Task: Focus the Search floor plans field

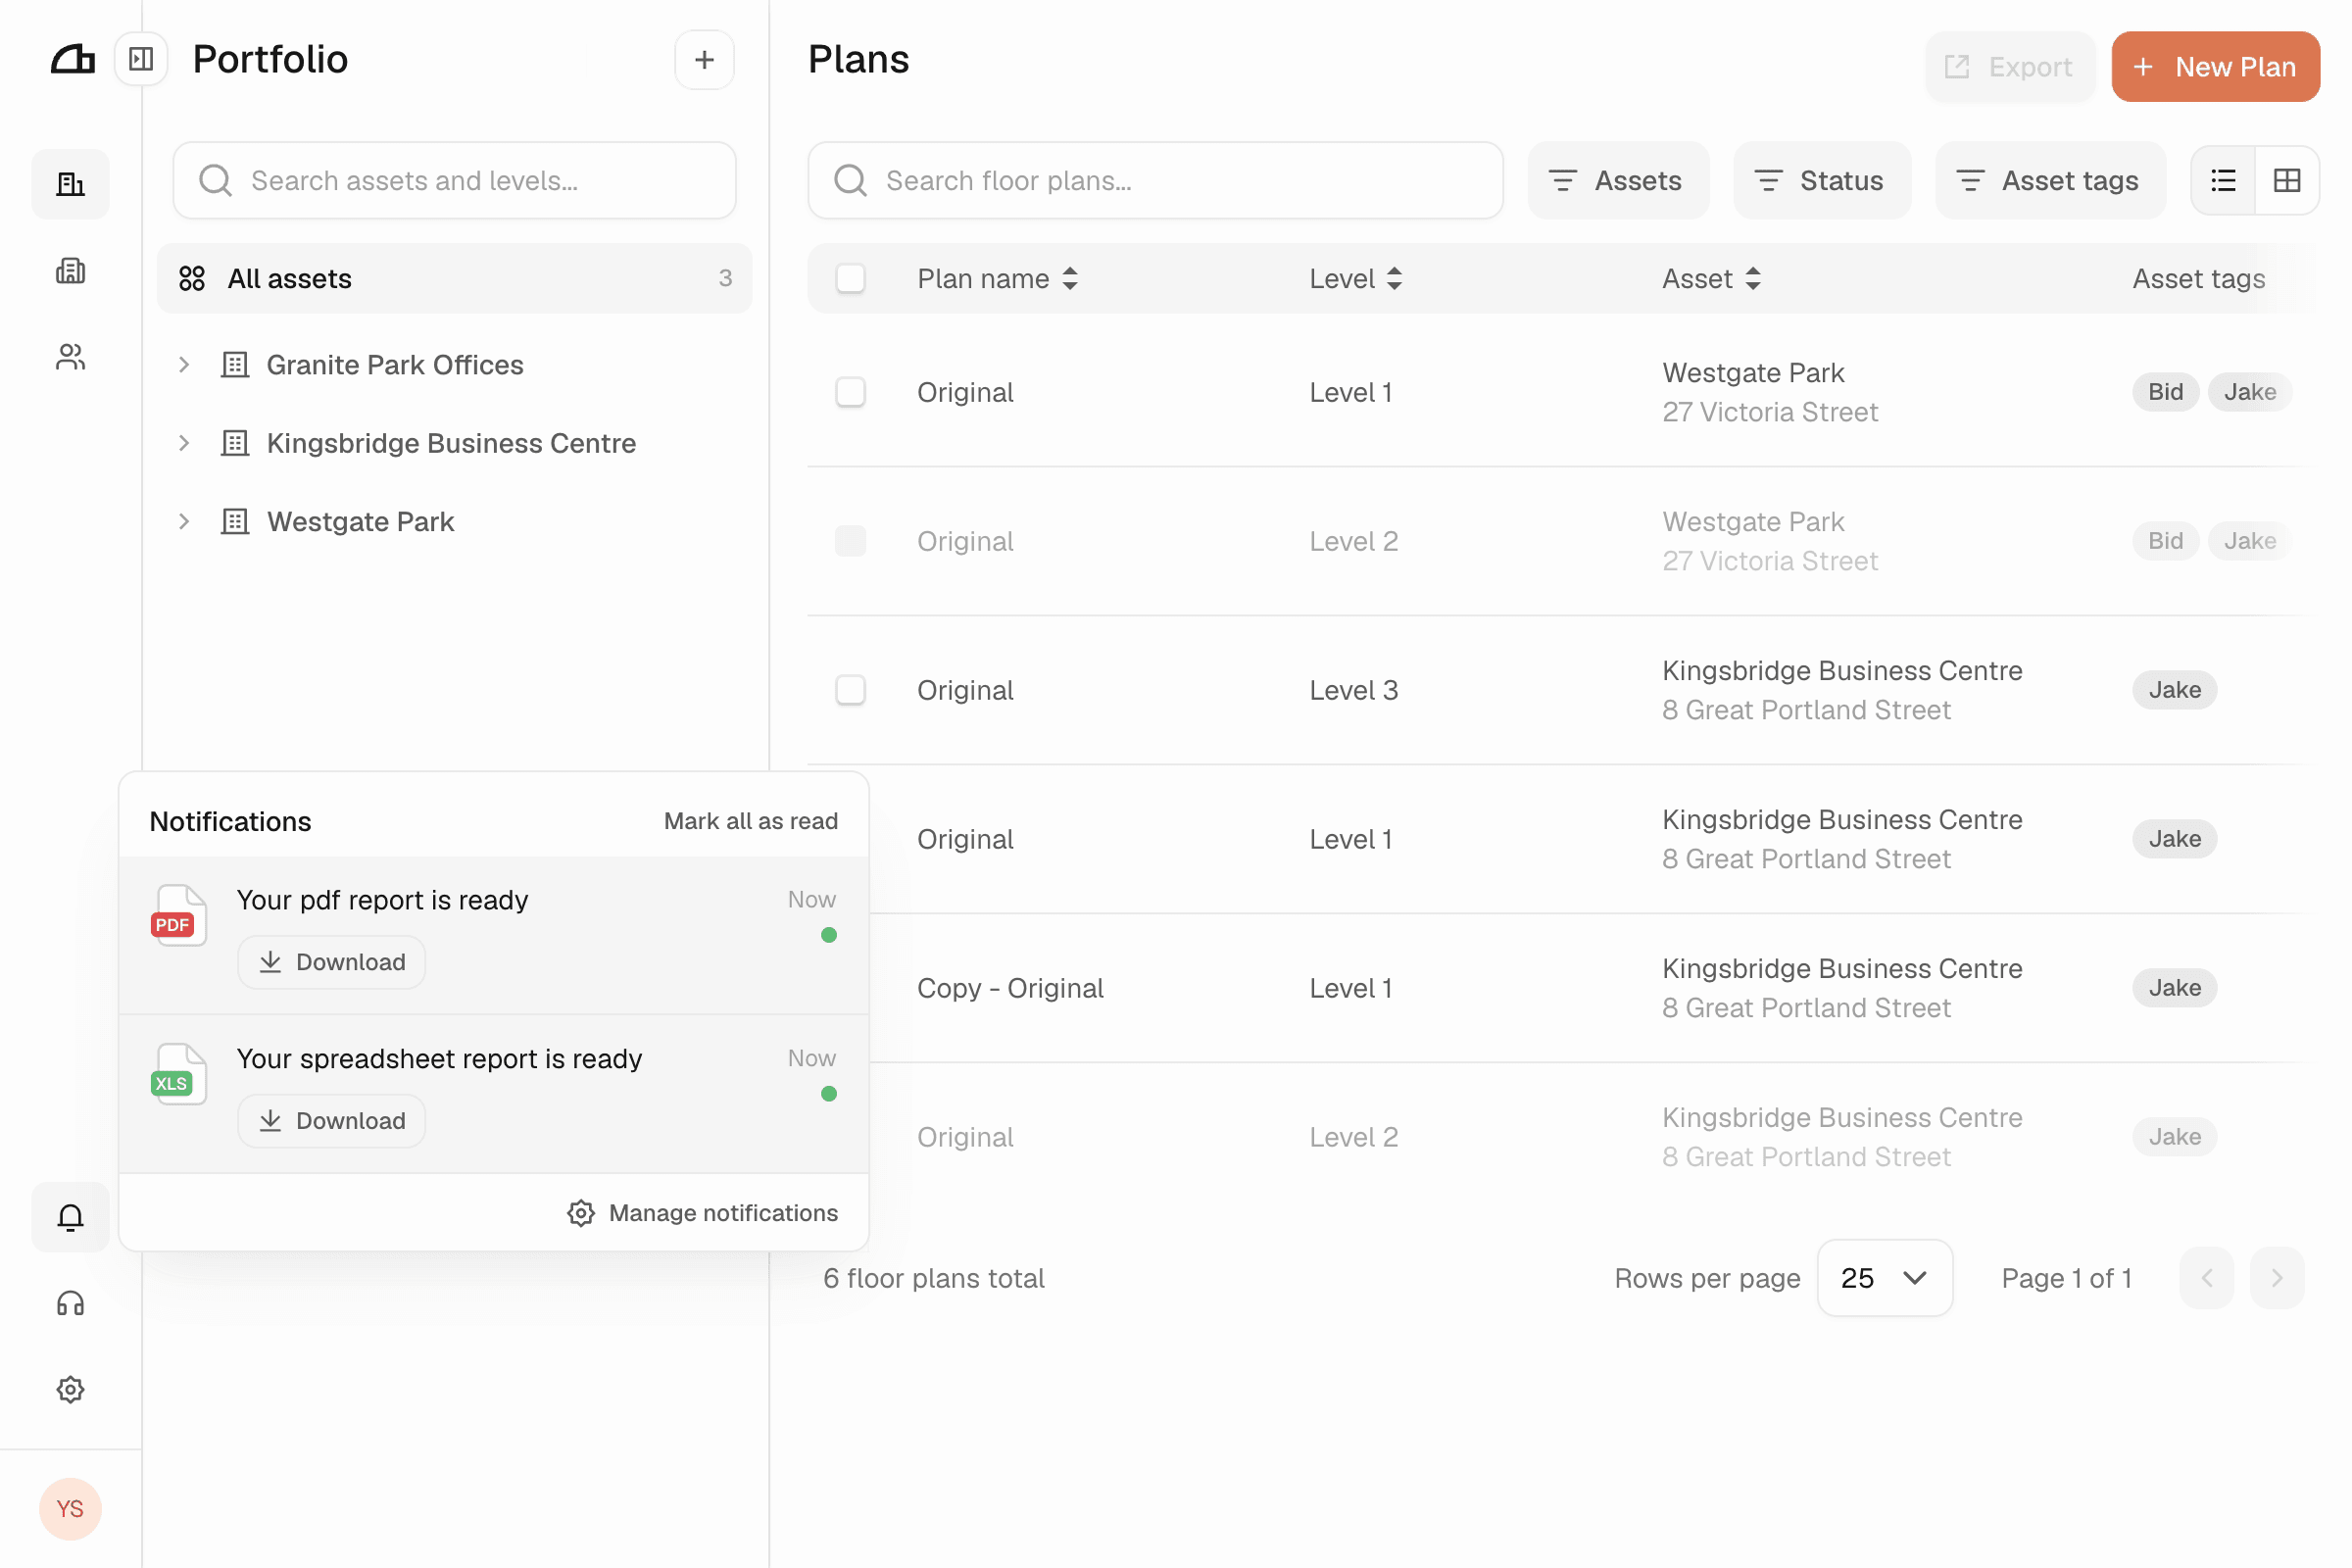Action: coord(1155,180)
